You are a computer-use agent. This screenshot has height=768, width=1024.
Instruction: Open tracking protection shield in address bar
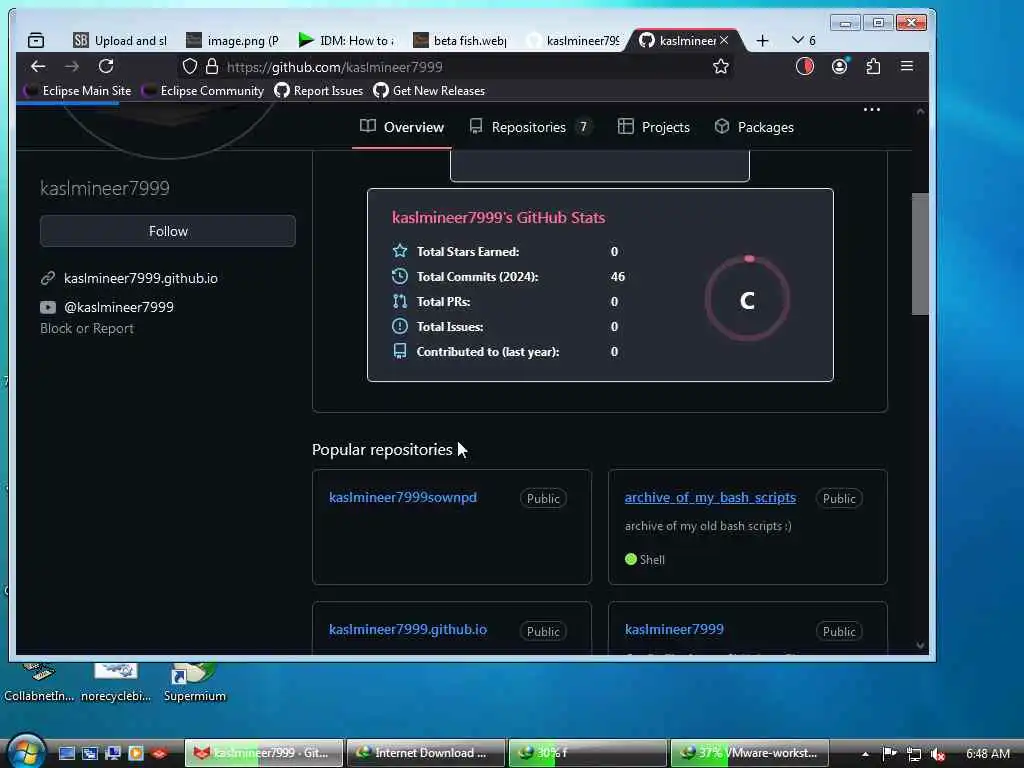point(189,67)
